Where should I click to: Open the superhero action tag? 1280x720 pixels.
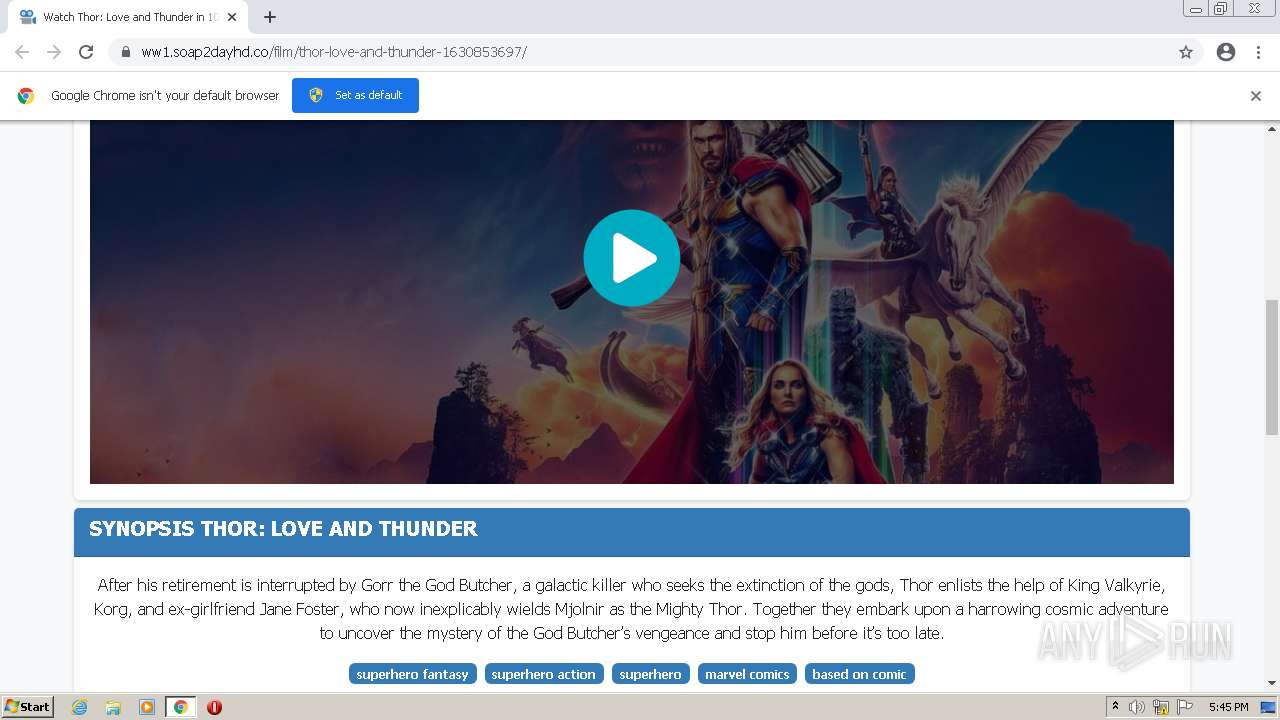coord(544,674)
